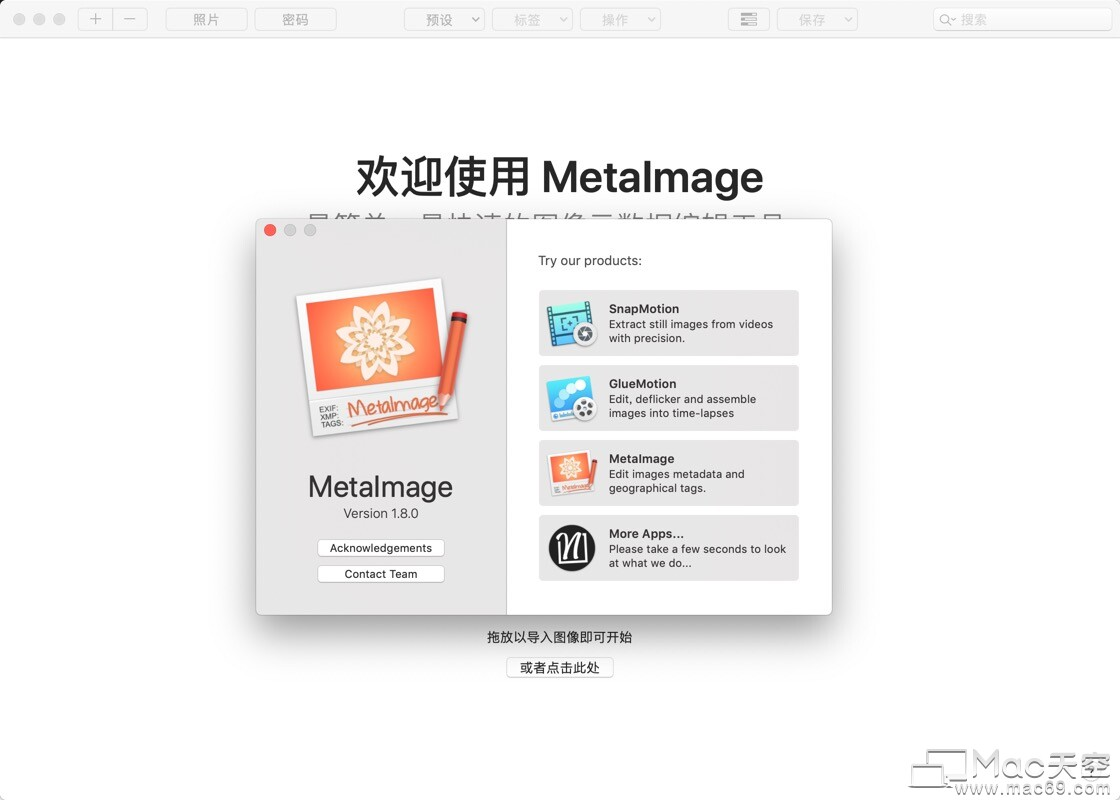Open the GlueMotion product title
The height and width of the screenshot is (800, 1120).
pyautogui.click(x=642, y=384)
